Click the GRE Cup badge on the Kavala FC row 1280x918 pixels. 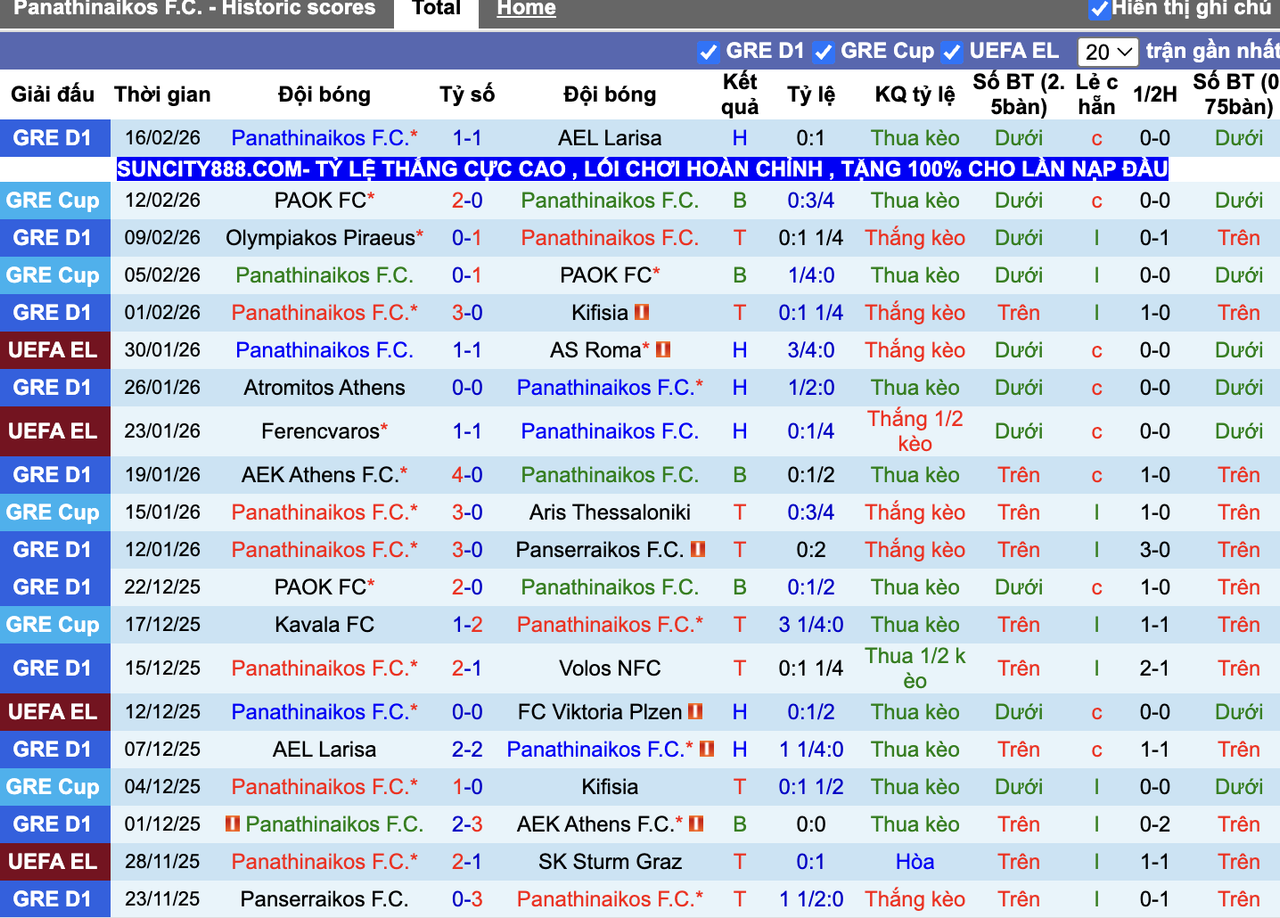click(x=56, y=624)
